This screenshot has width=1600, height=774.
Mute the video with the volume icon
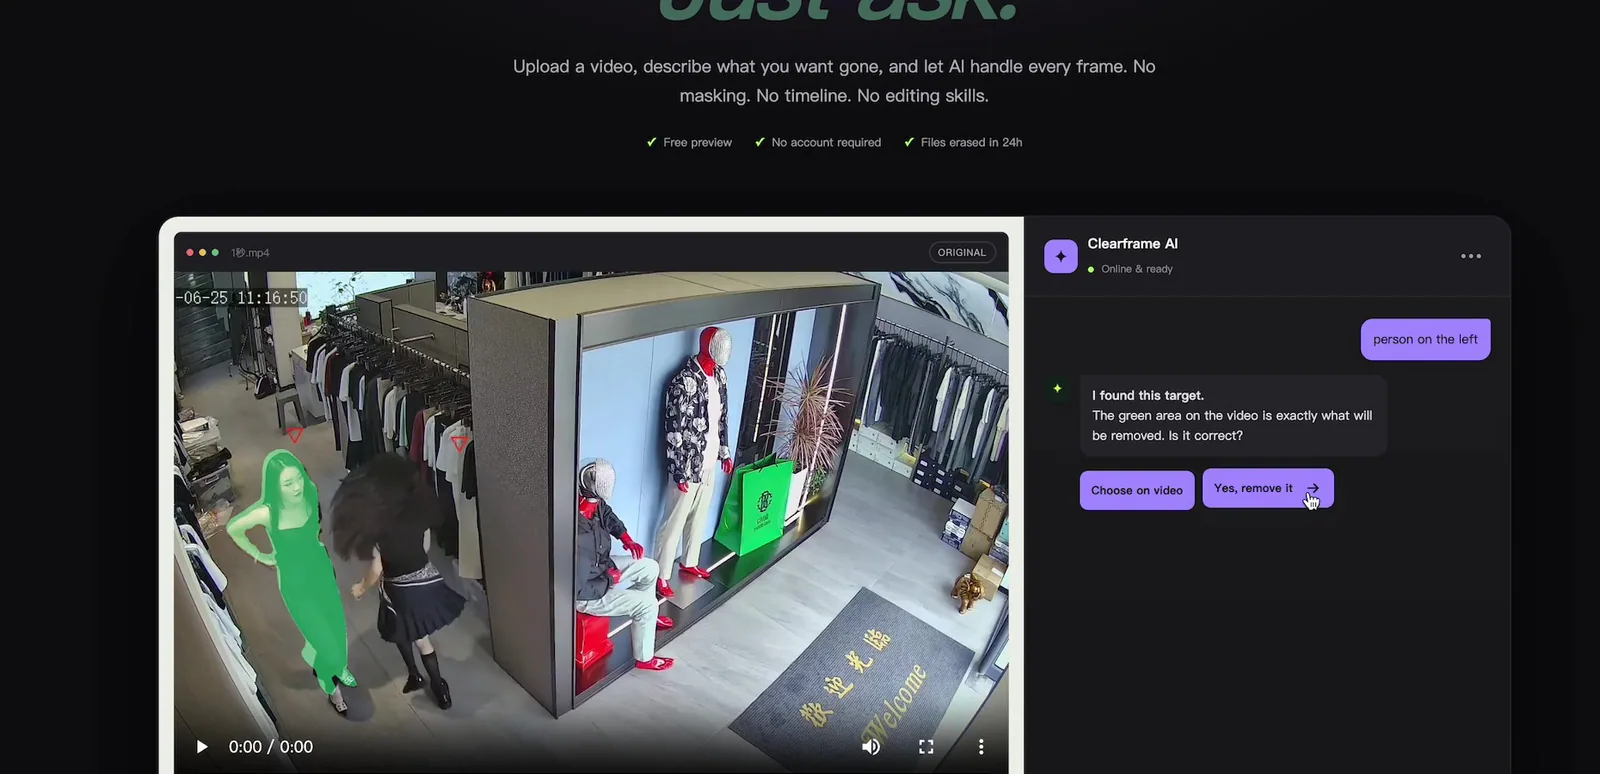871,747
